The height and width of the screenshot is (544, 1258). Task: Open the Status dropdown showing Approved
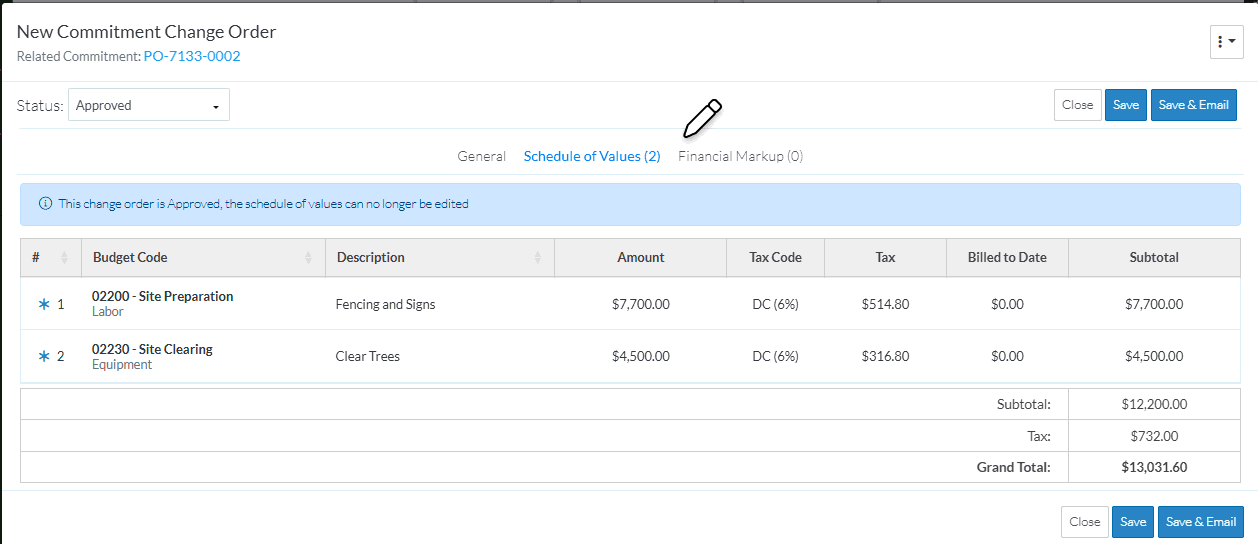coord(149,105)
